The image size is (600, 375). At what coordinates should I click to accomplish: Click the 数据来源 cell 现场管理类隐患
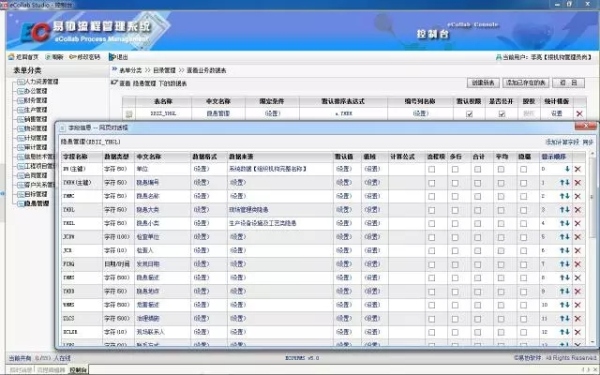249,210
